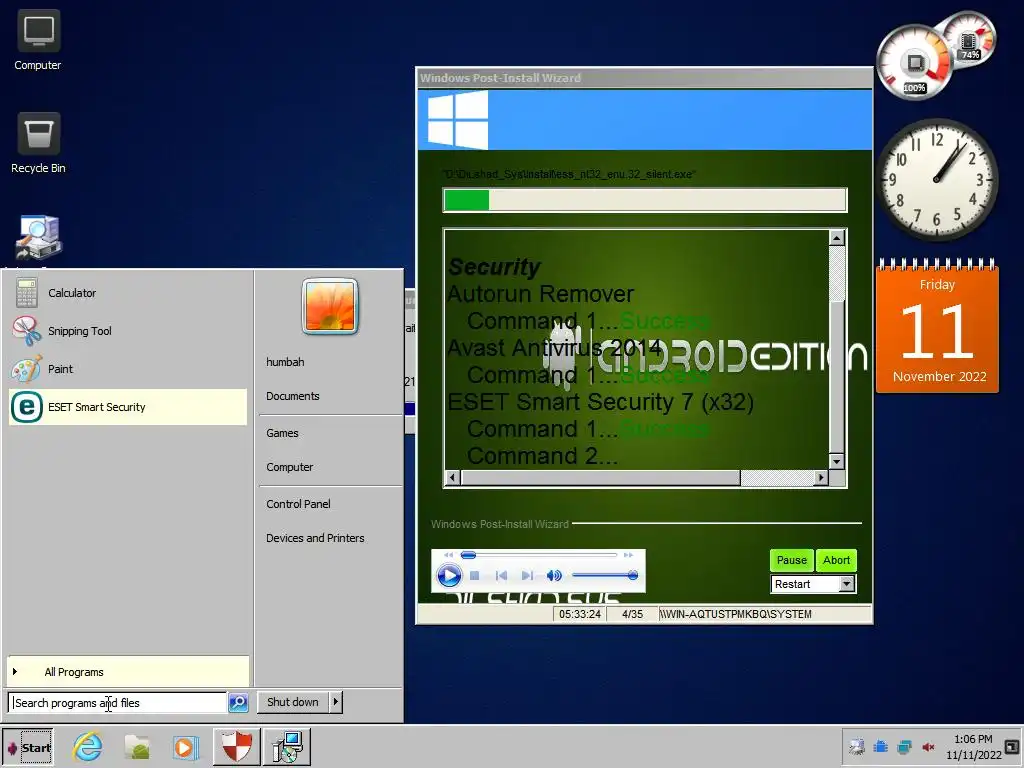Open the Computer desktop icon
1024x768 pixels.
click(38, 40)
